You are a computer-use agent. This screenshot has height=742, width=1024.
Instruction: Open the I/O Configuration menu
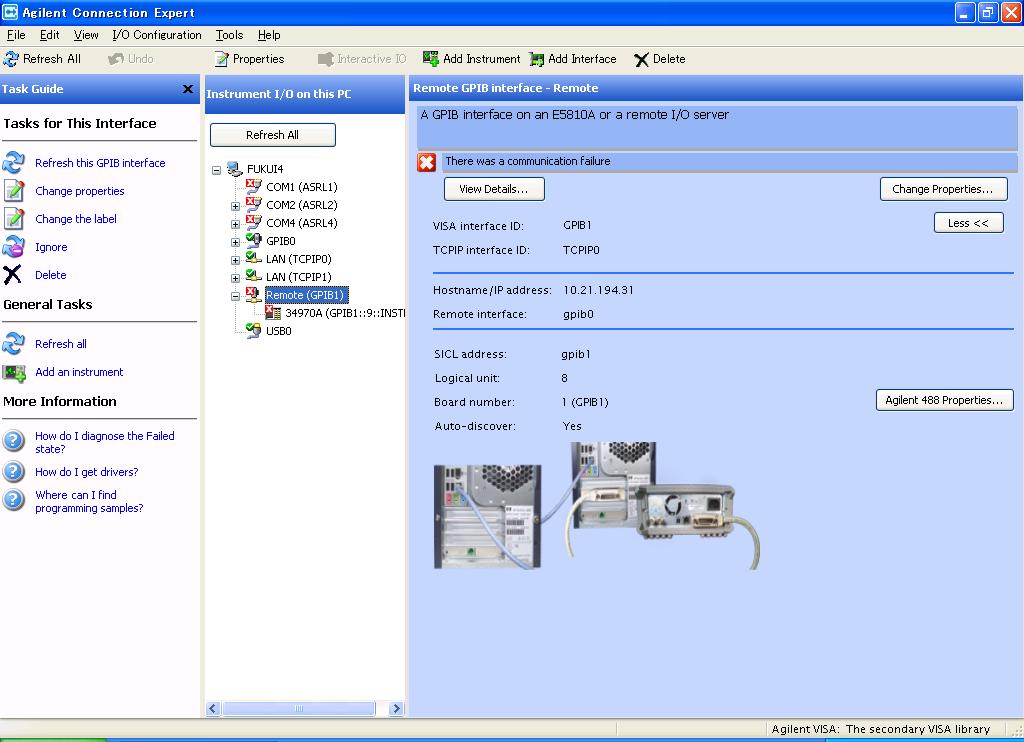click(x=157, y=35)
